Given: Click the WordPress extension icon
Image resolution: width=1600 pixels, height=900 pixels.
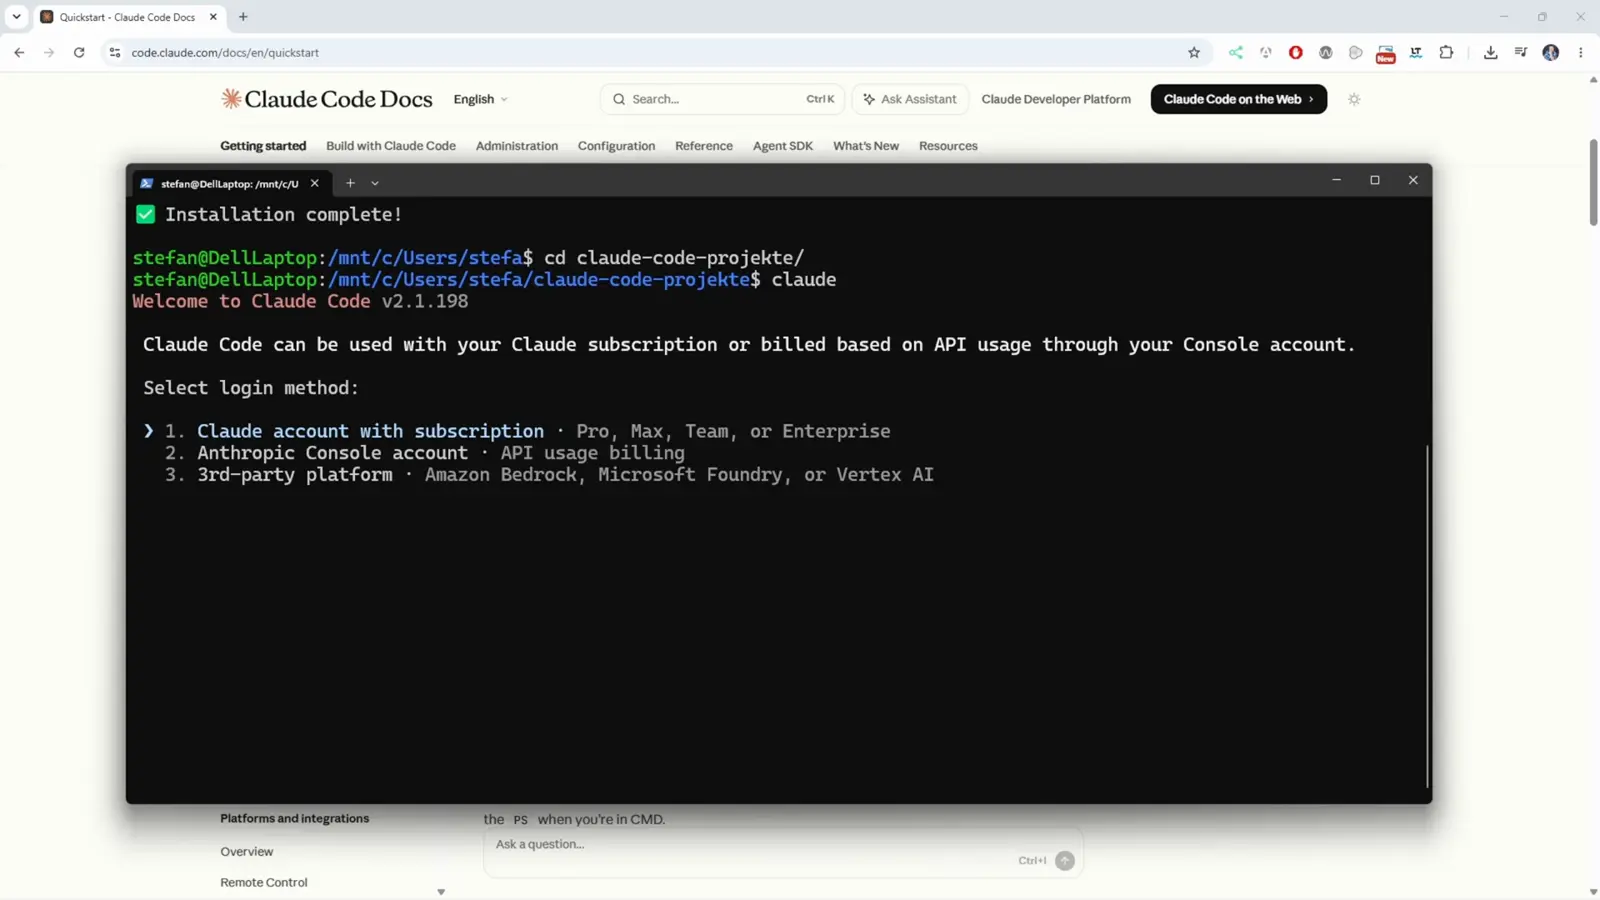Looking at the screenshot, I should coord(1326,52).
